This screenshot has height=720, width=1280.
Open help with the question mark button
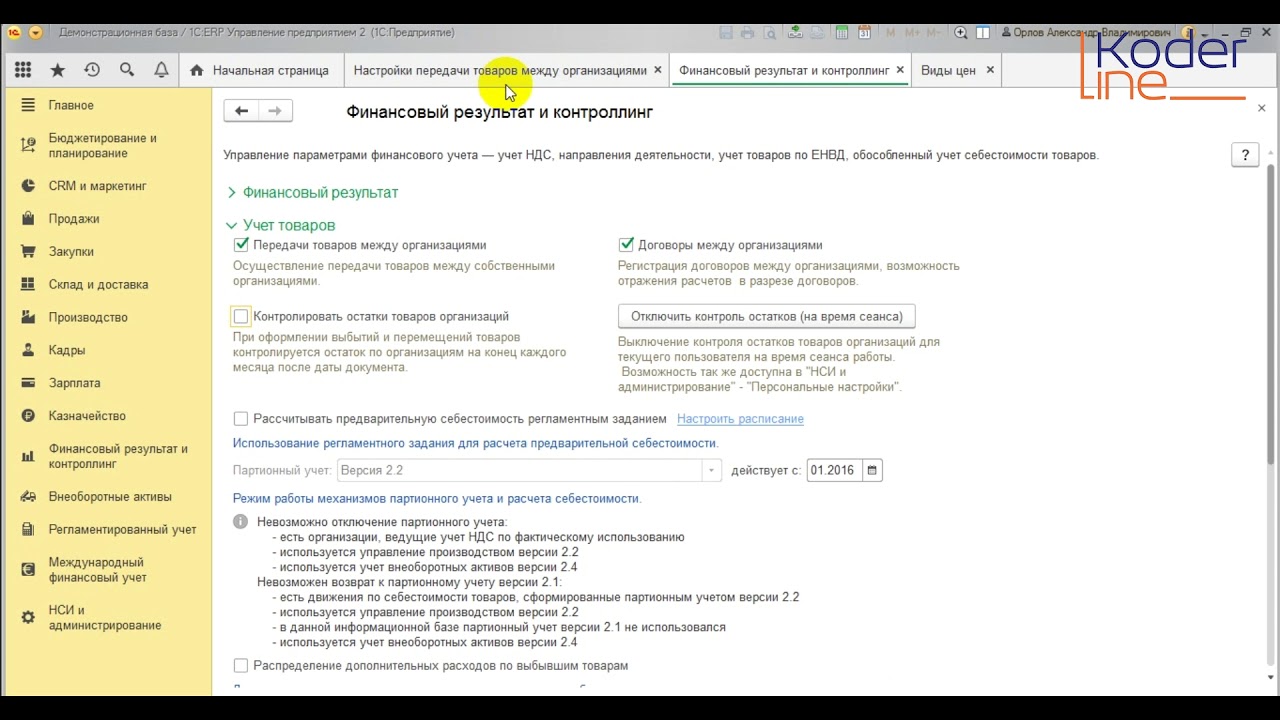click(1245, 155)
